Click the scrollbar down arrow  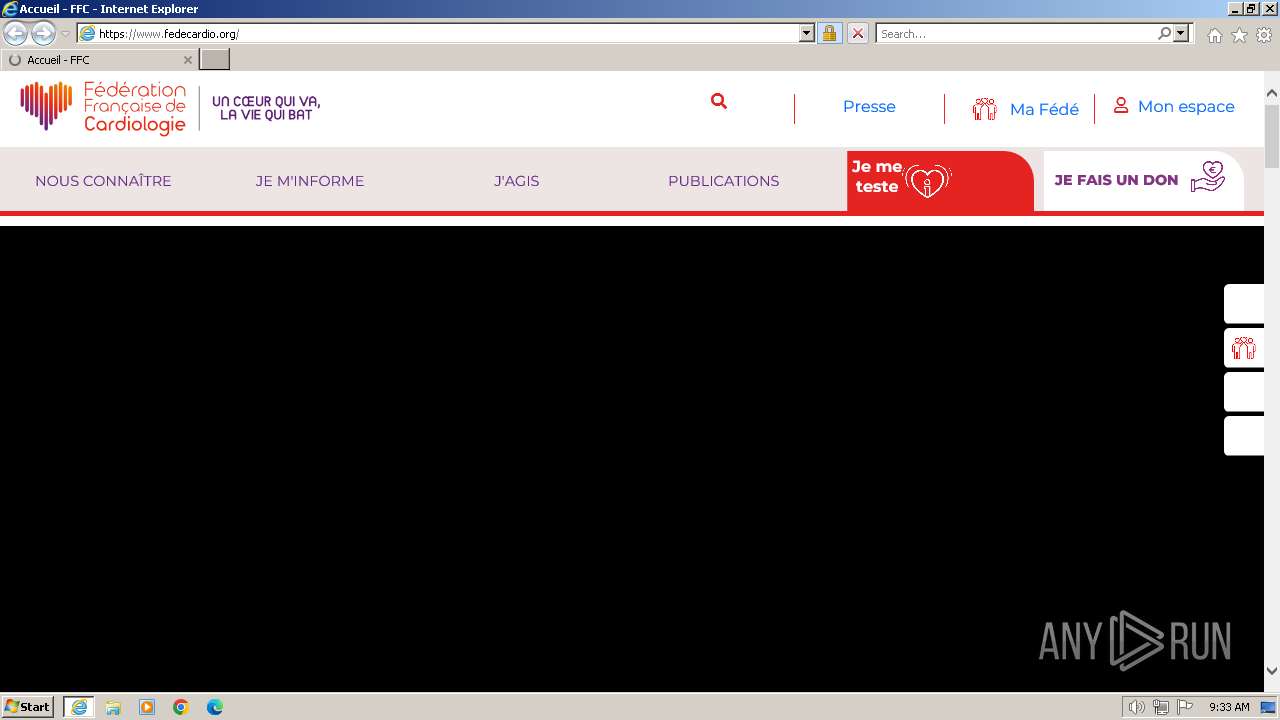pos(1272,671)
